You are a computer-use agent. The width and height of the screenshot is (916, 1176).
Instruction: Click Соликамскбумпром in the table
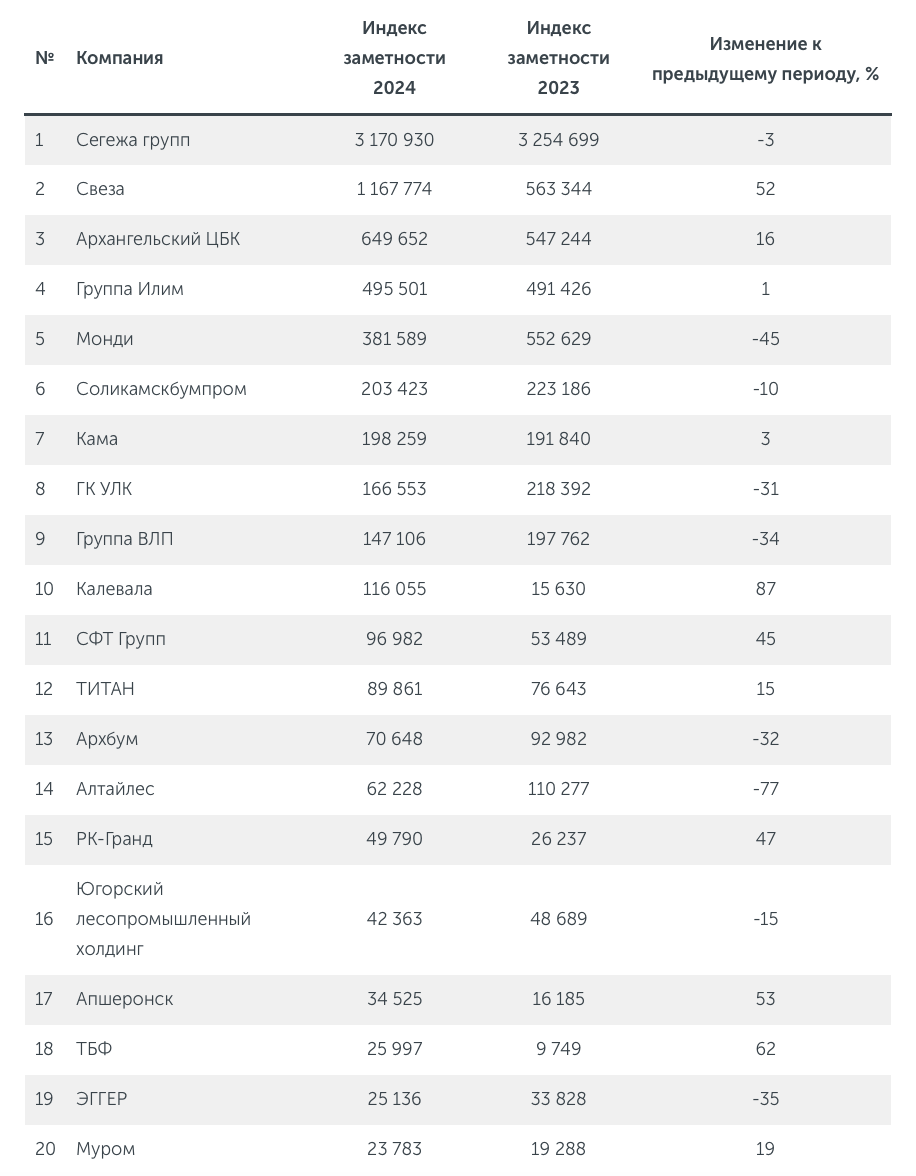pyautogui.click(x=161, y=389)
